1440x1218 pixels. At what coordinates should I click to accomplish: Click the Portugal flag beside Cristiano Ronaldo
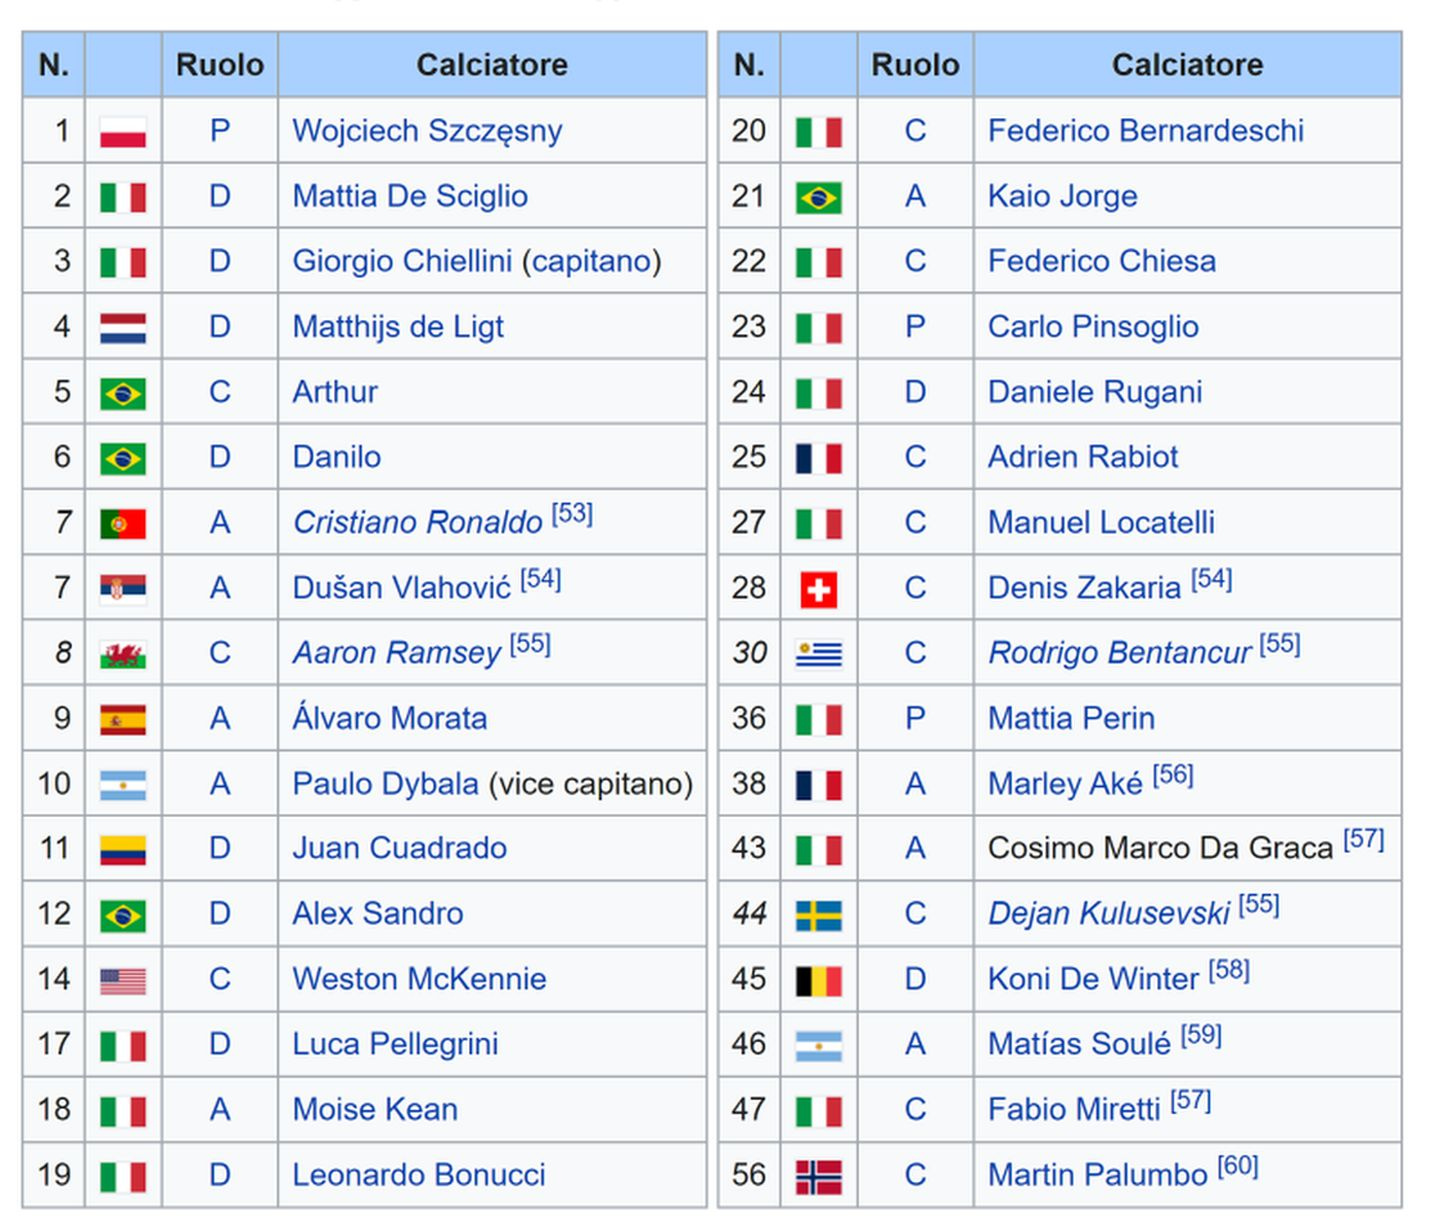tap(123, 524)
